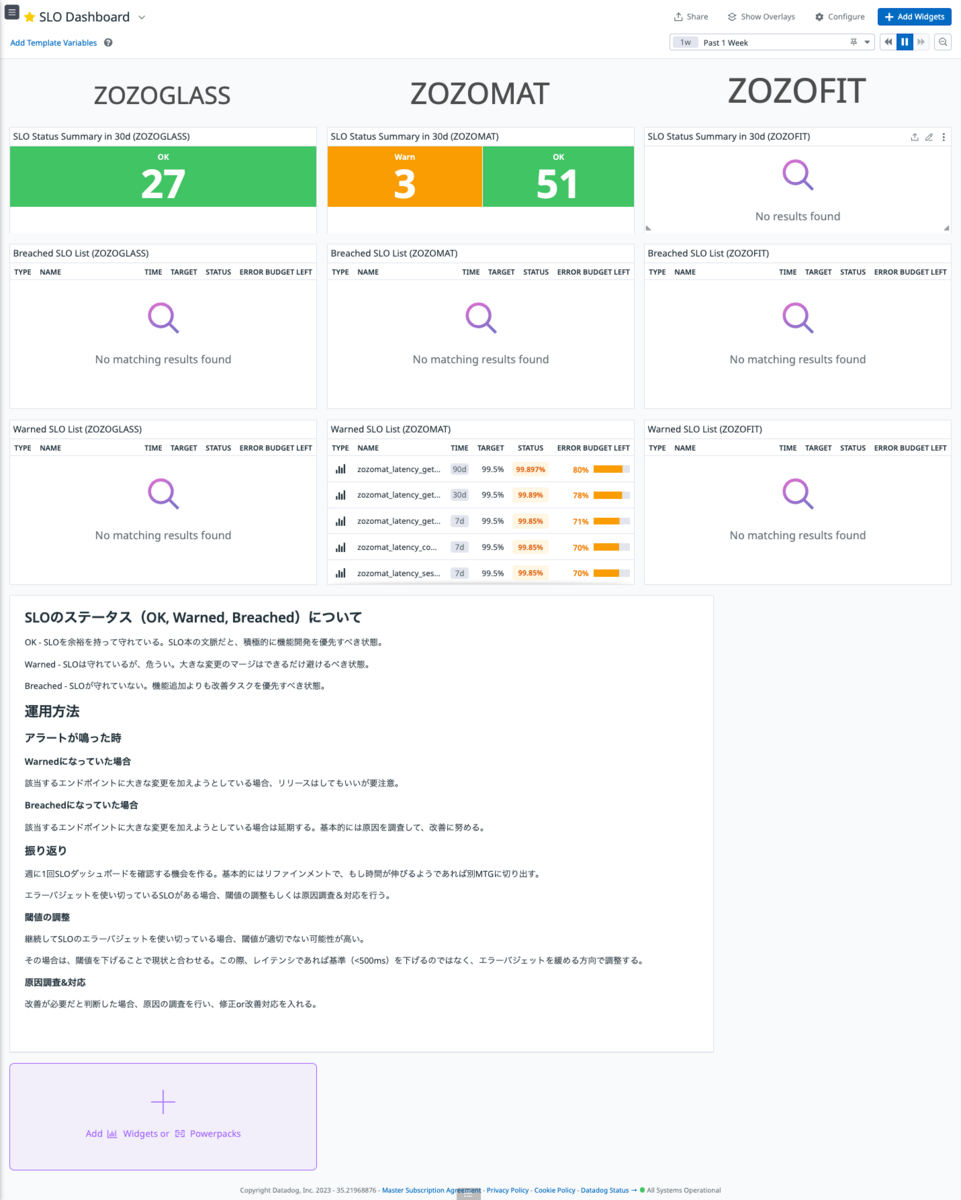
Task: Open help icon beside Add Template Variables
Action: tap(108, 43)
